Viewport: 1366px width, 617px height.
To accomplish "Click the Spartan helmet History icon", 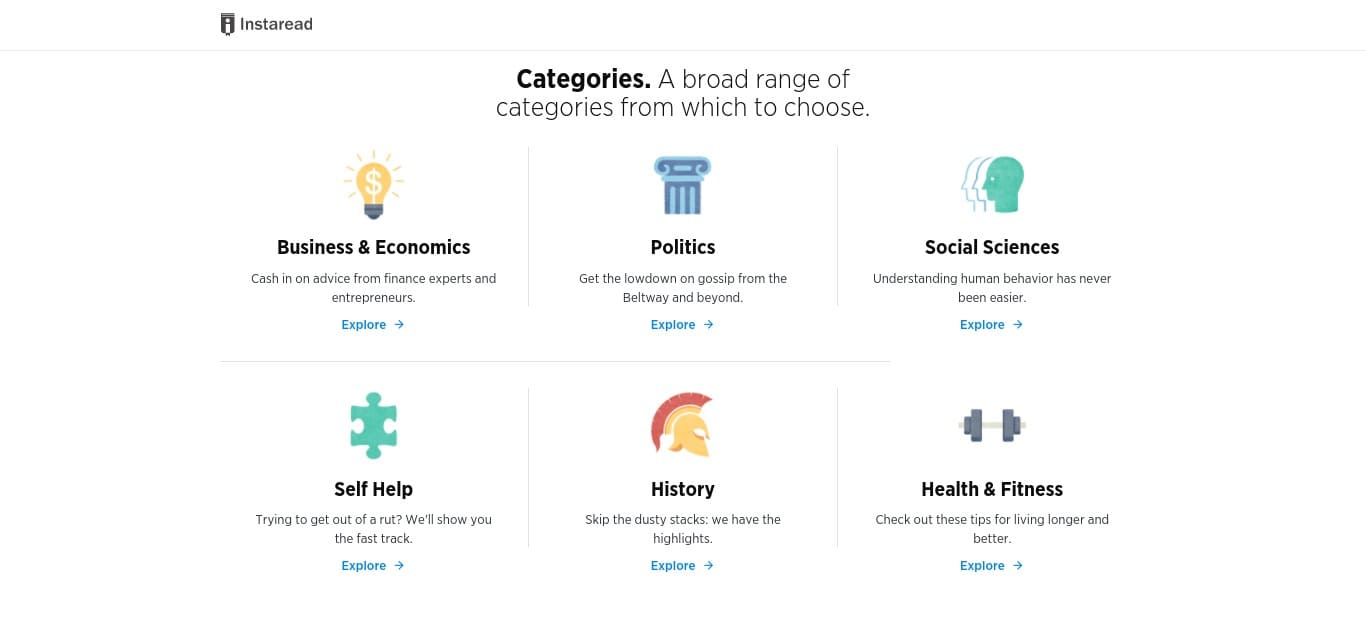I will (683, 426).
